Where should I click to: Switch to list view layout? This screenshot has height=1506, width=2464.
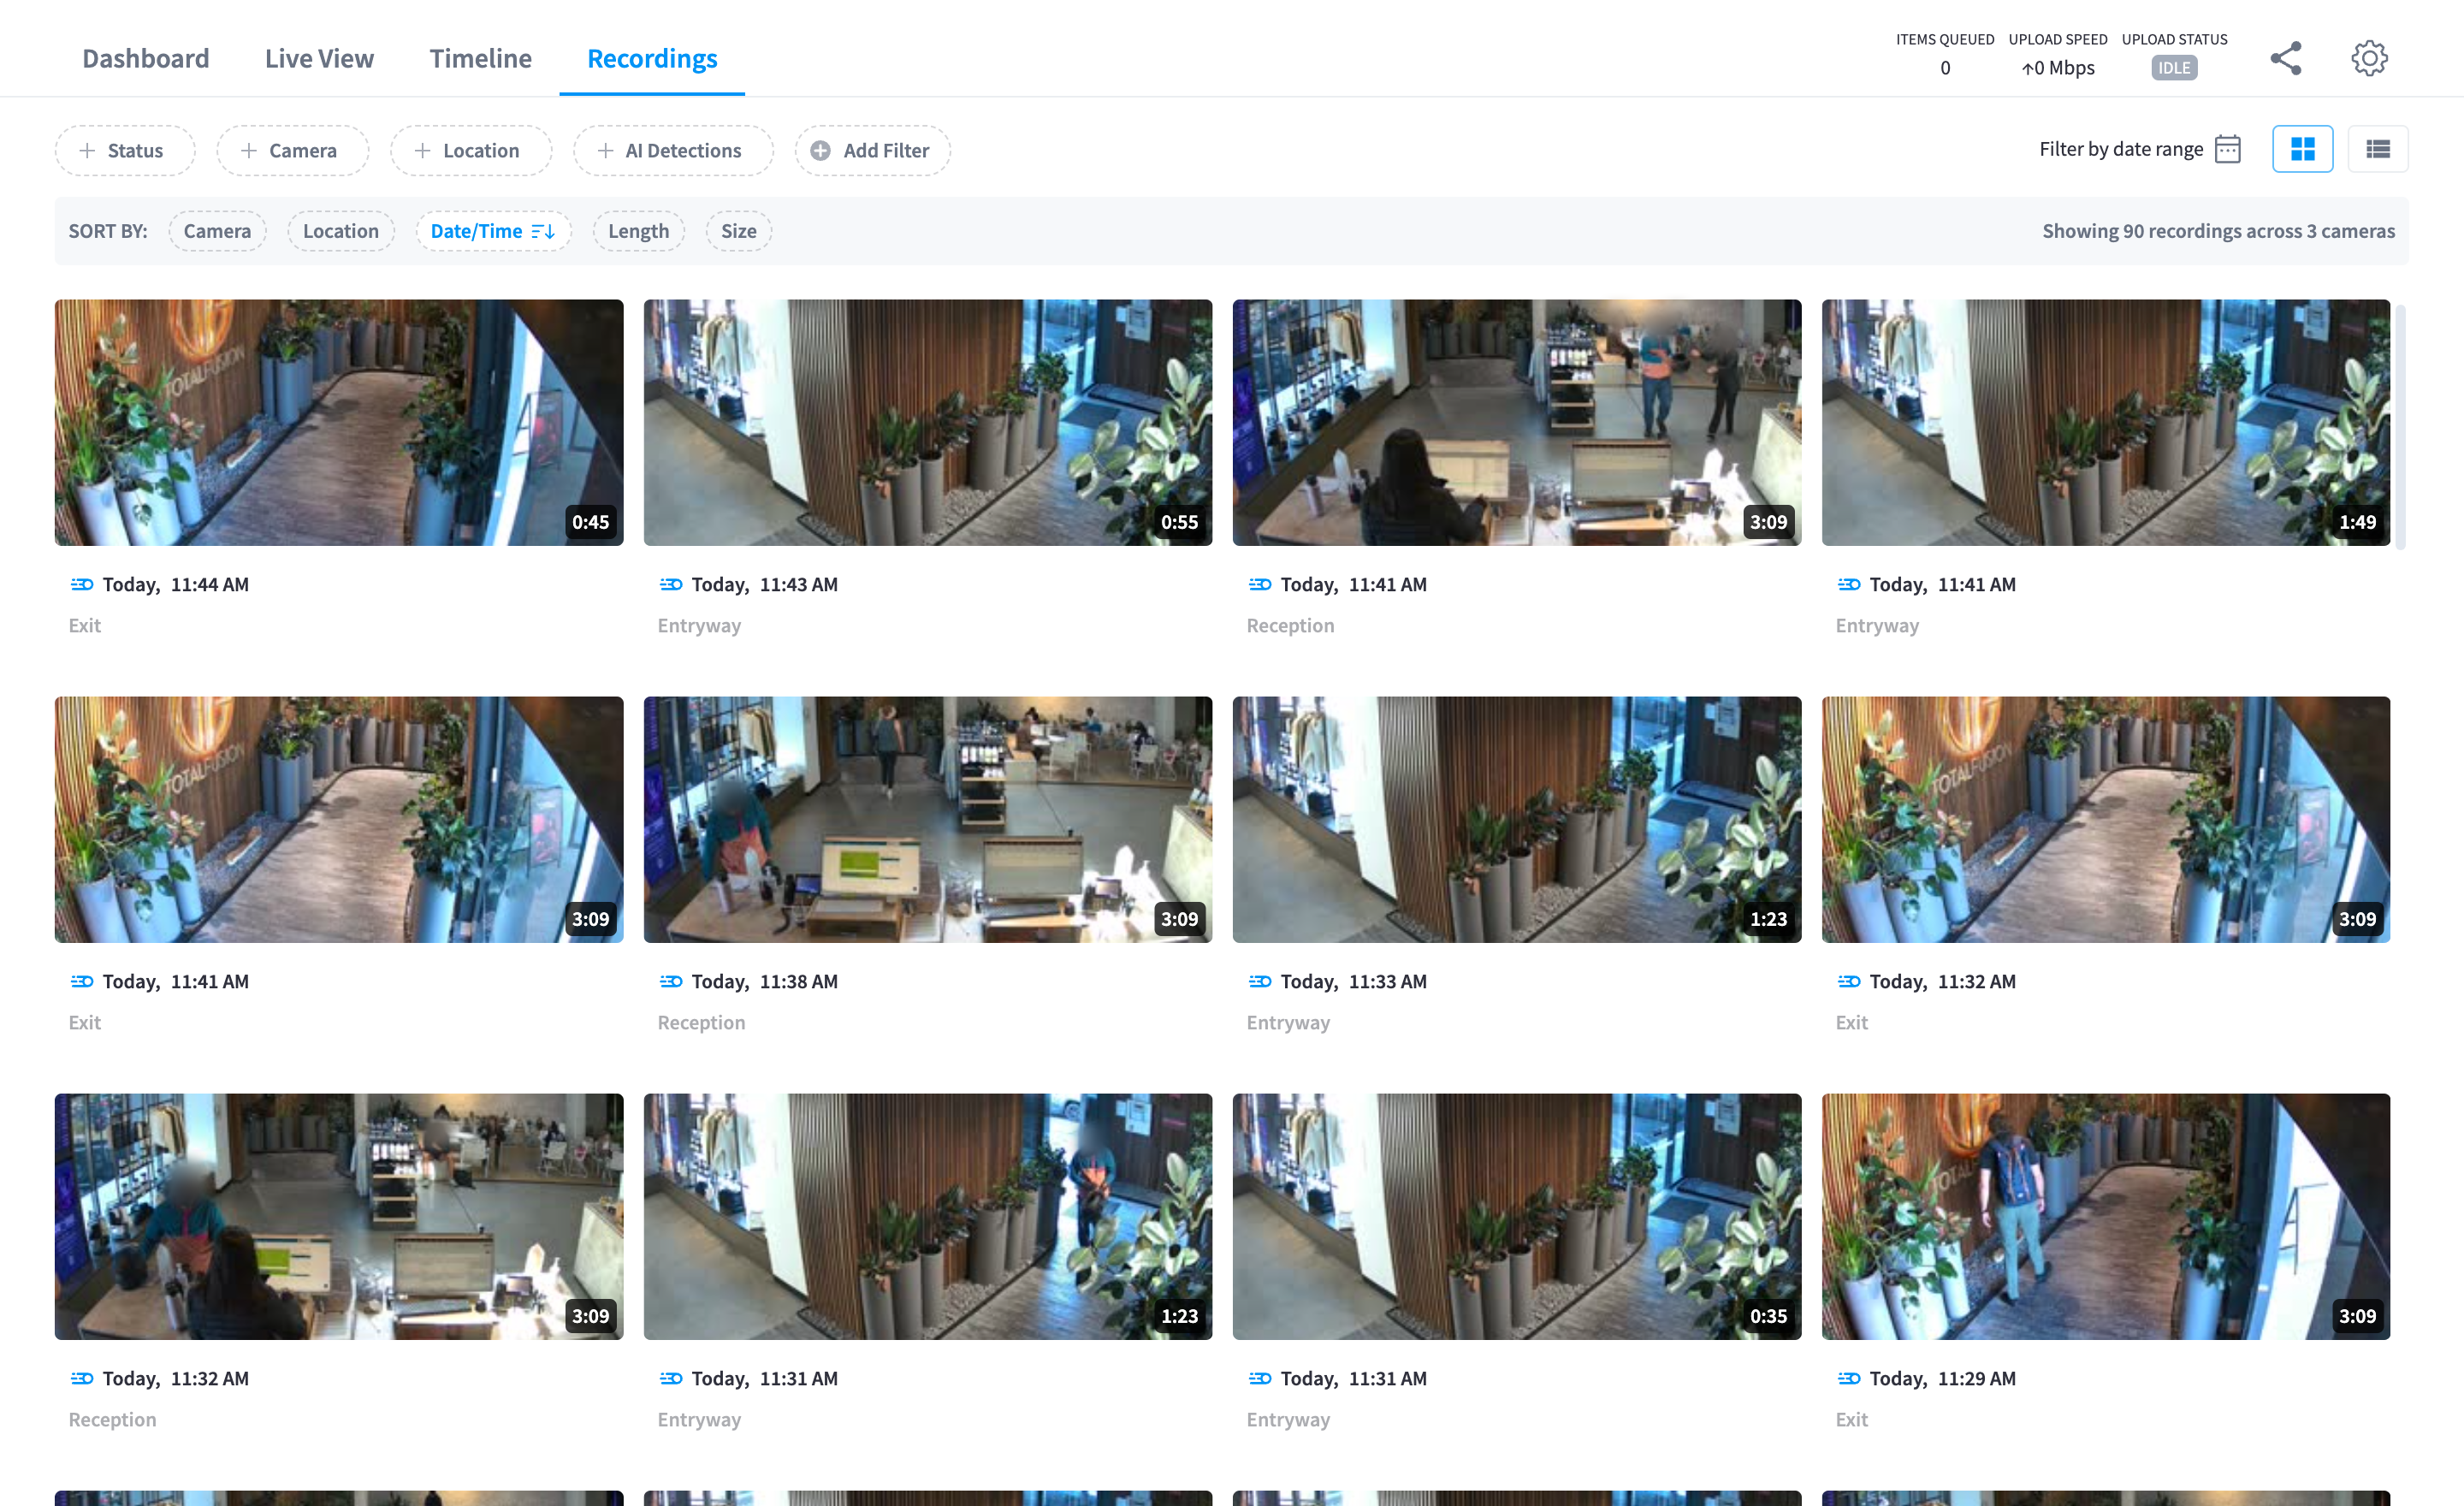tap(2378, 149)
